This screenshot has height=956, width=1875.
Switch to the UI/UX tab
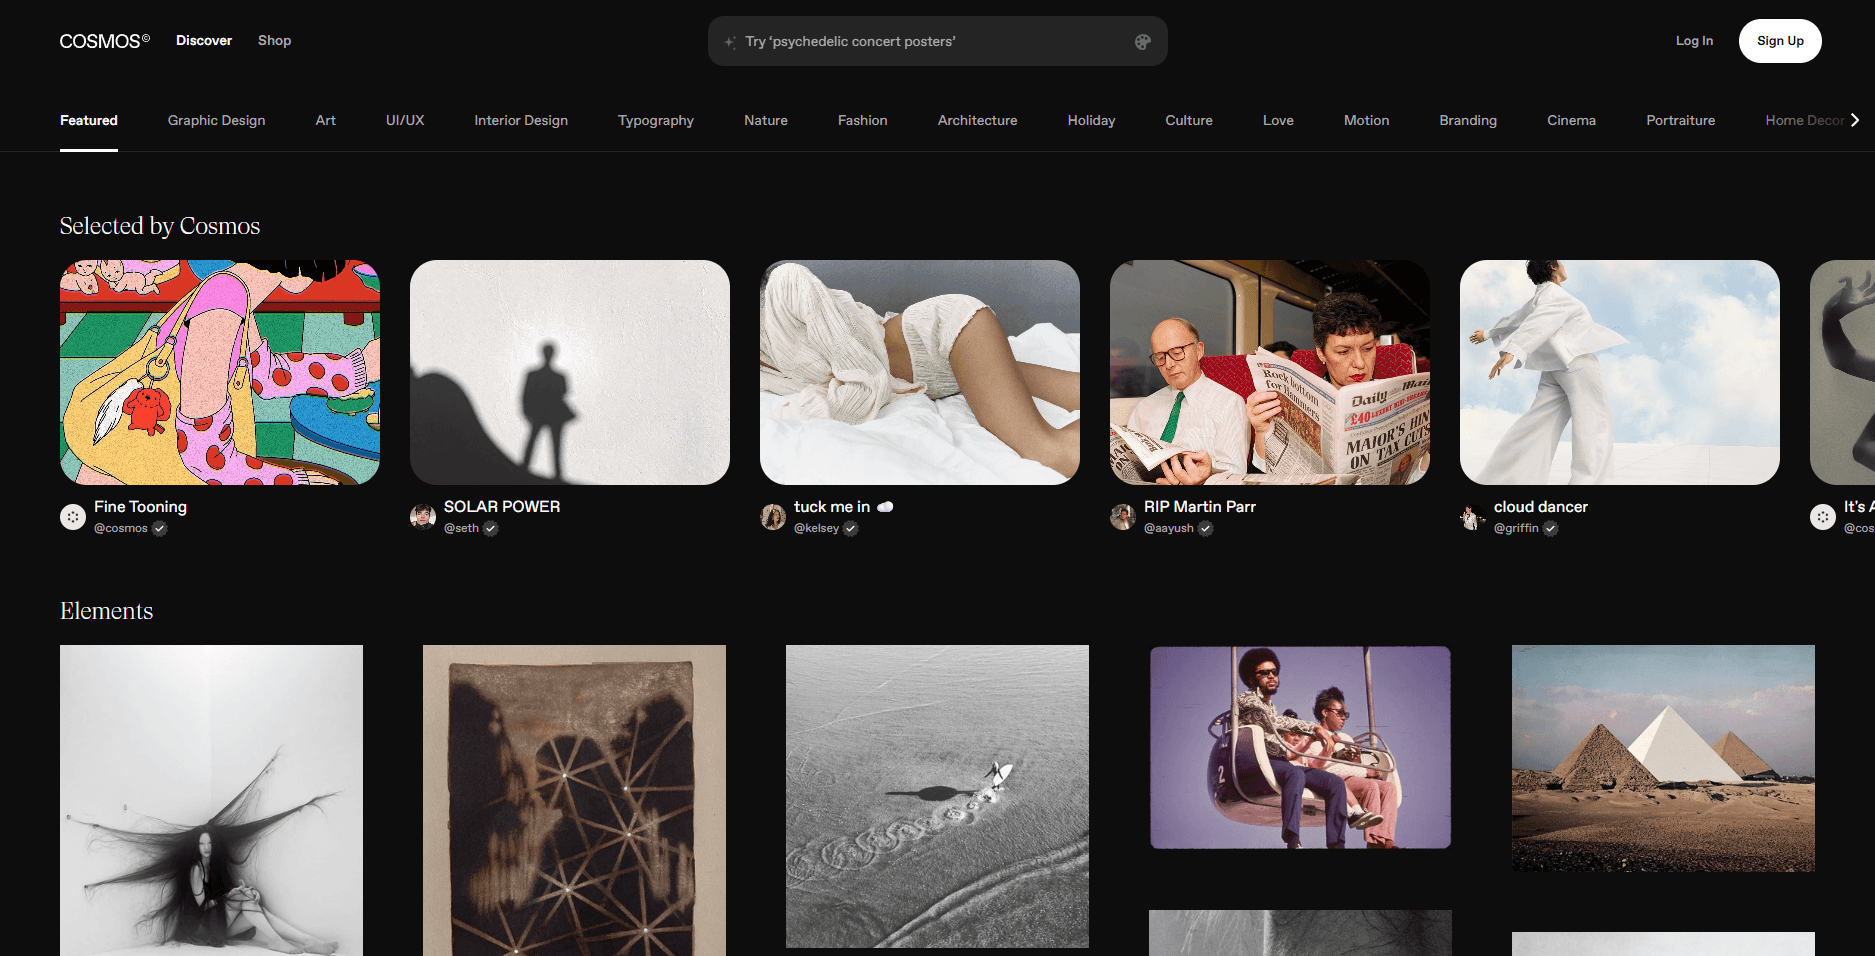pyautogui.click(x=405, y=120)
